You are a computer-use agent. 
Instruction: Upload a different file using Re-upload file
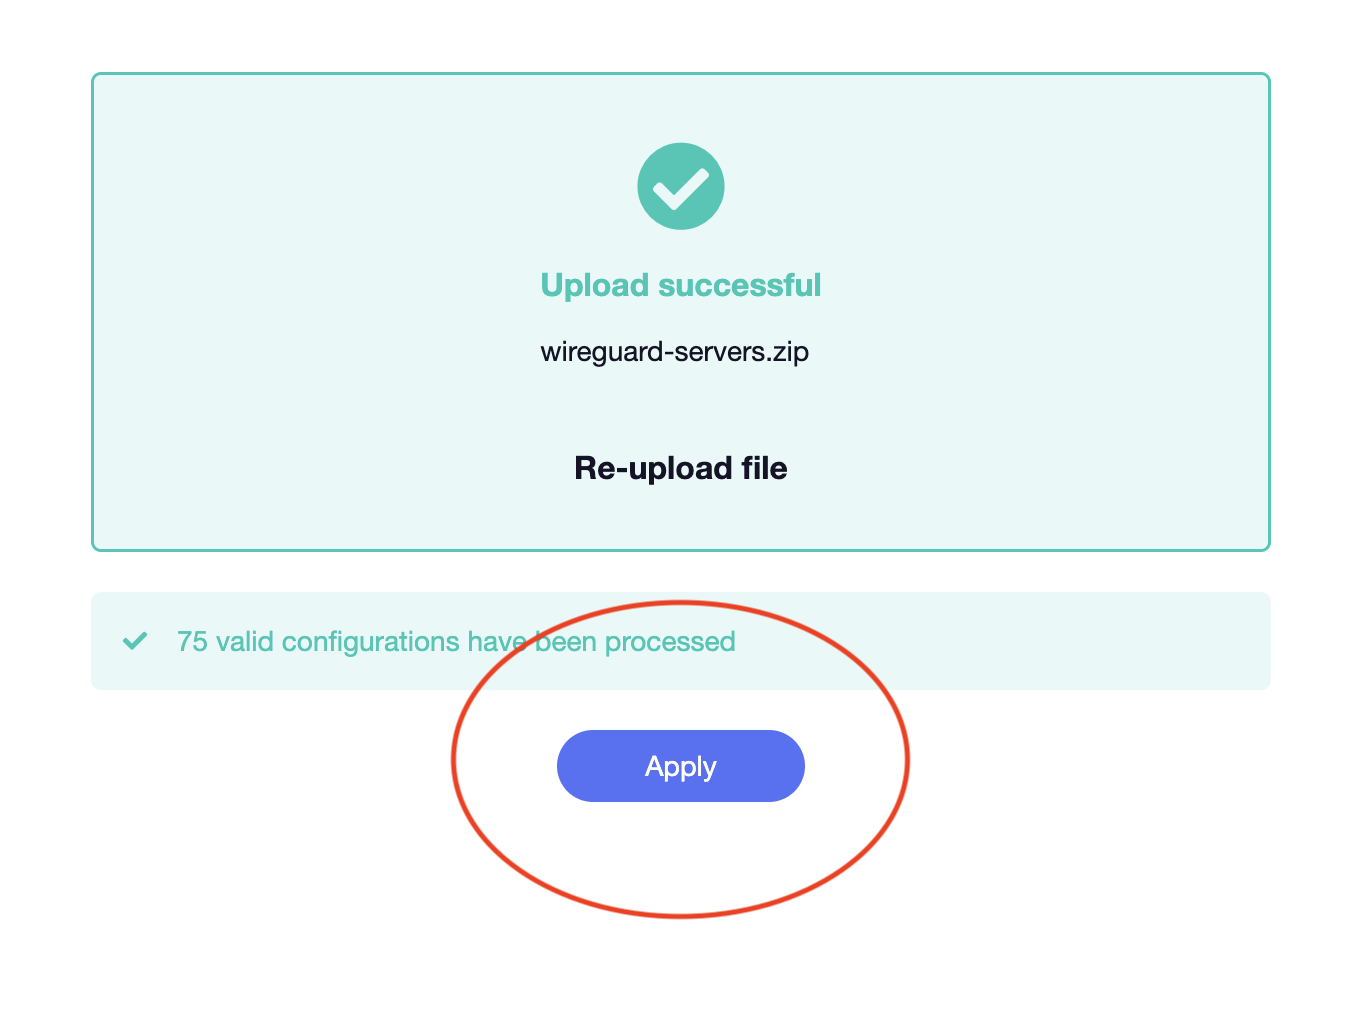680,468
